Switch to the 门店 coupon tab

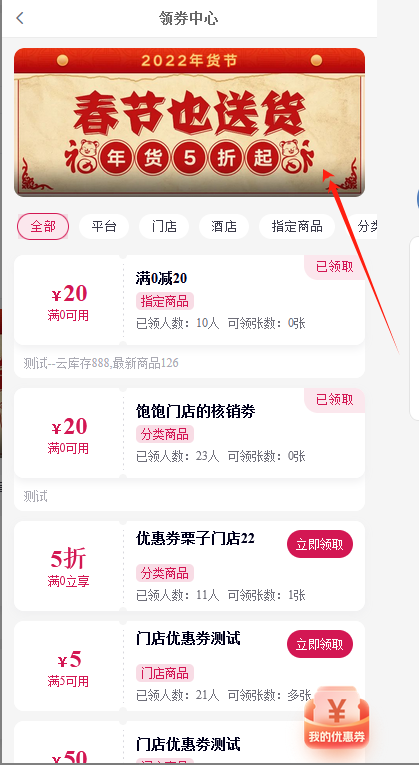164,227
